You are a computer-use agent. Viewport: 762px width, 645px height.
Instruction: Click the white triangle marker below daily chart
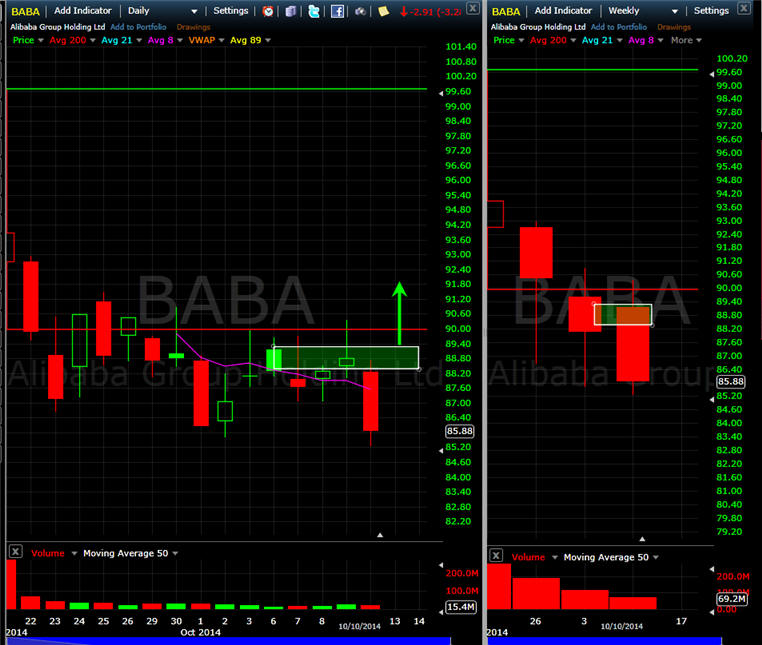click(x=380, y=535)
